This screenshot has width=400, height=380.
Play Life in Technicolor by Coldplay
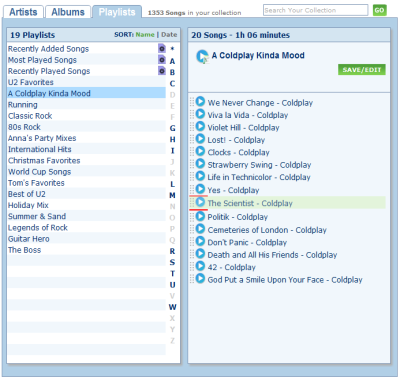200,176
